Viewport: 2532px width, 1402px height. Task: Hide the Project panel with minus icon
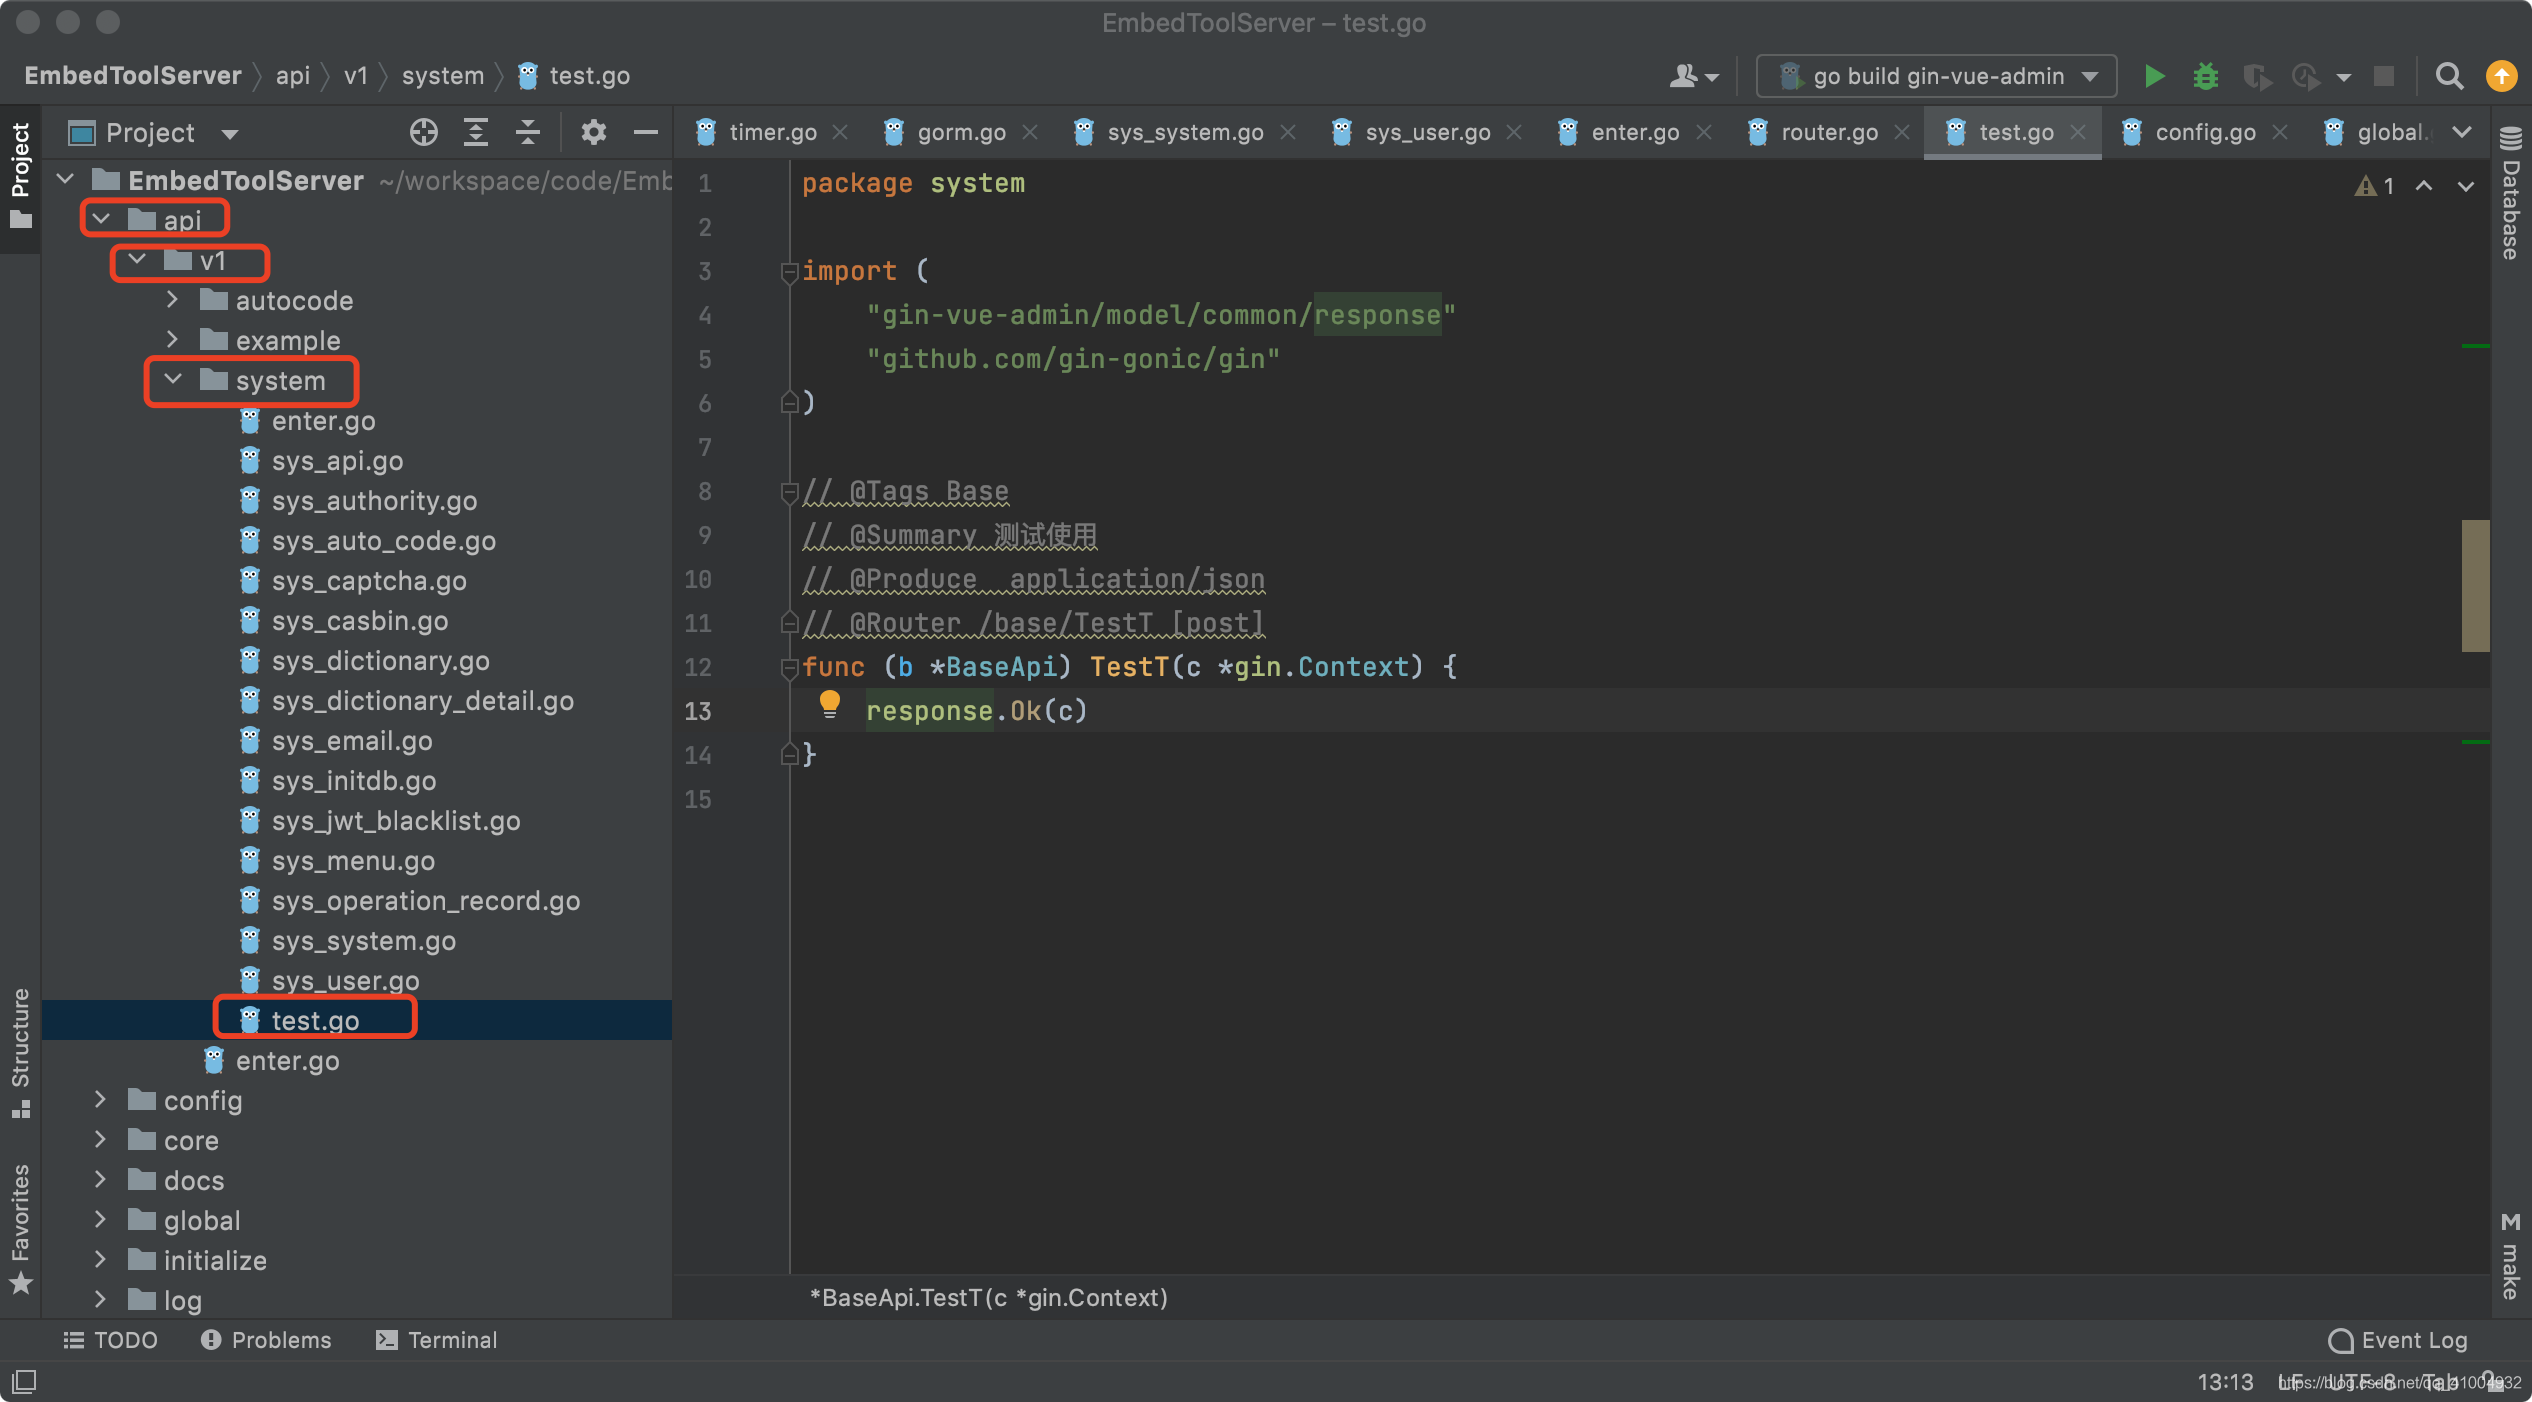click(x=646, y=132)
